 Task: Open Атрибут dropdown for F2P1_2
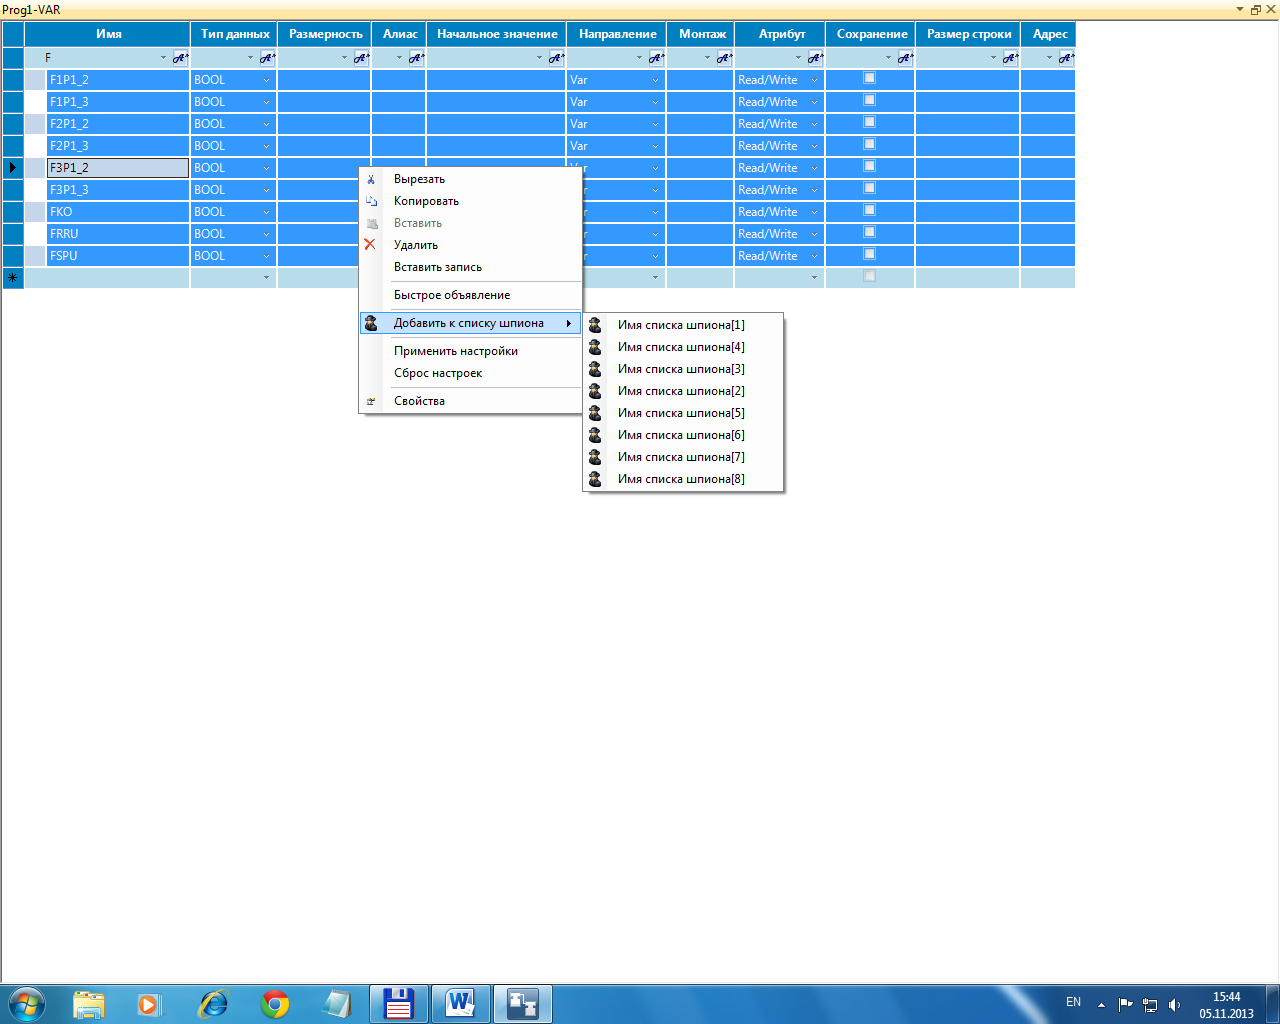(x=814, y=124)
